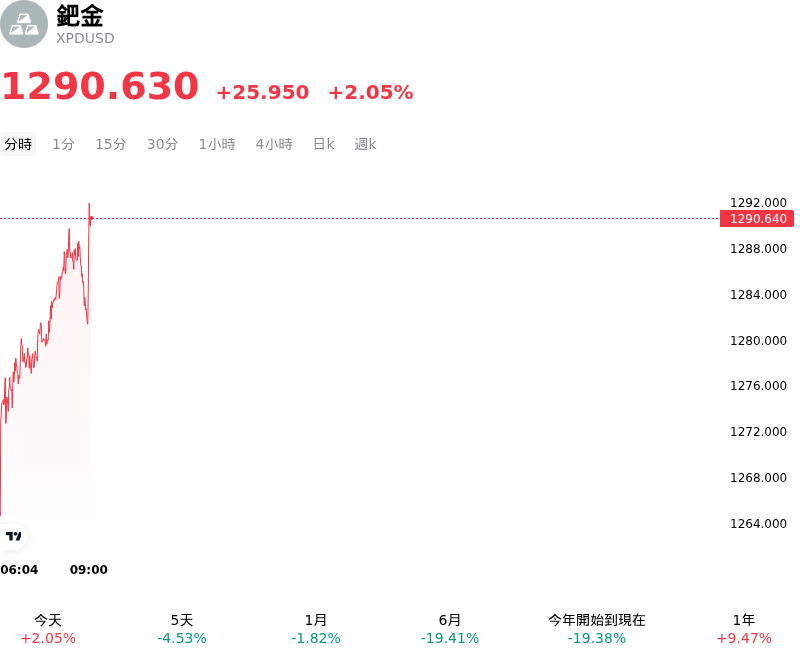Click the red 1290.640 price label
The width and height of the screenshot is (800, 658).
pyautogui.click(x=757, y=219)
